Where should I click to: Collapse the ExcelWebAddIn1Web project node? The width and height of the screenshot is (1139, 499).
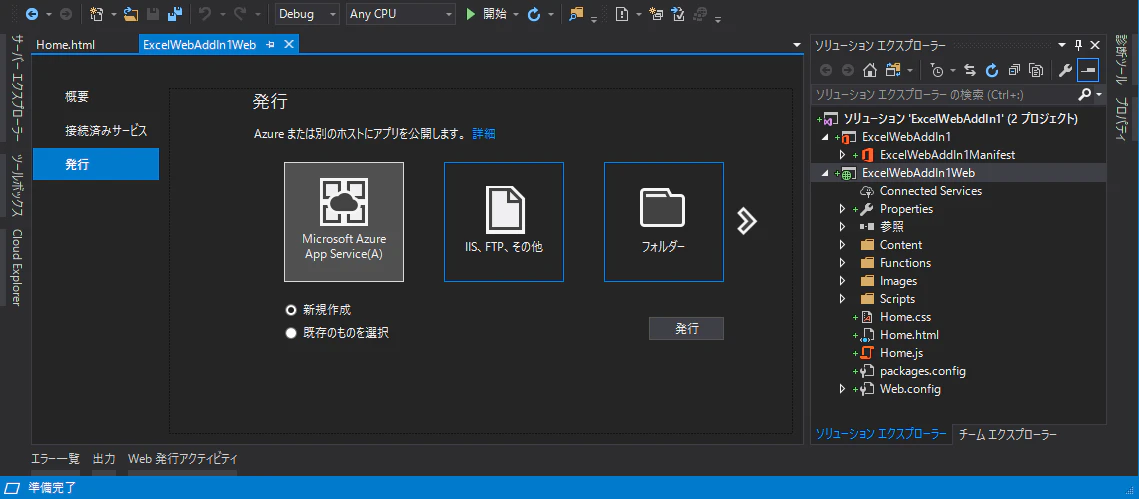click(824, 173)
